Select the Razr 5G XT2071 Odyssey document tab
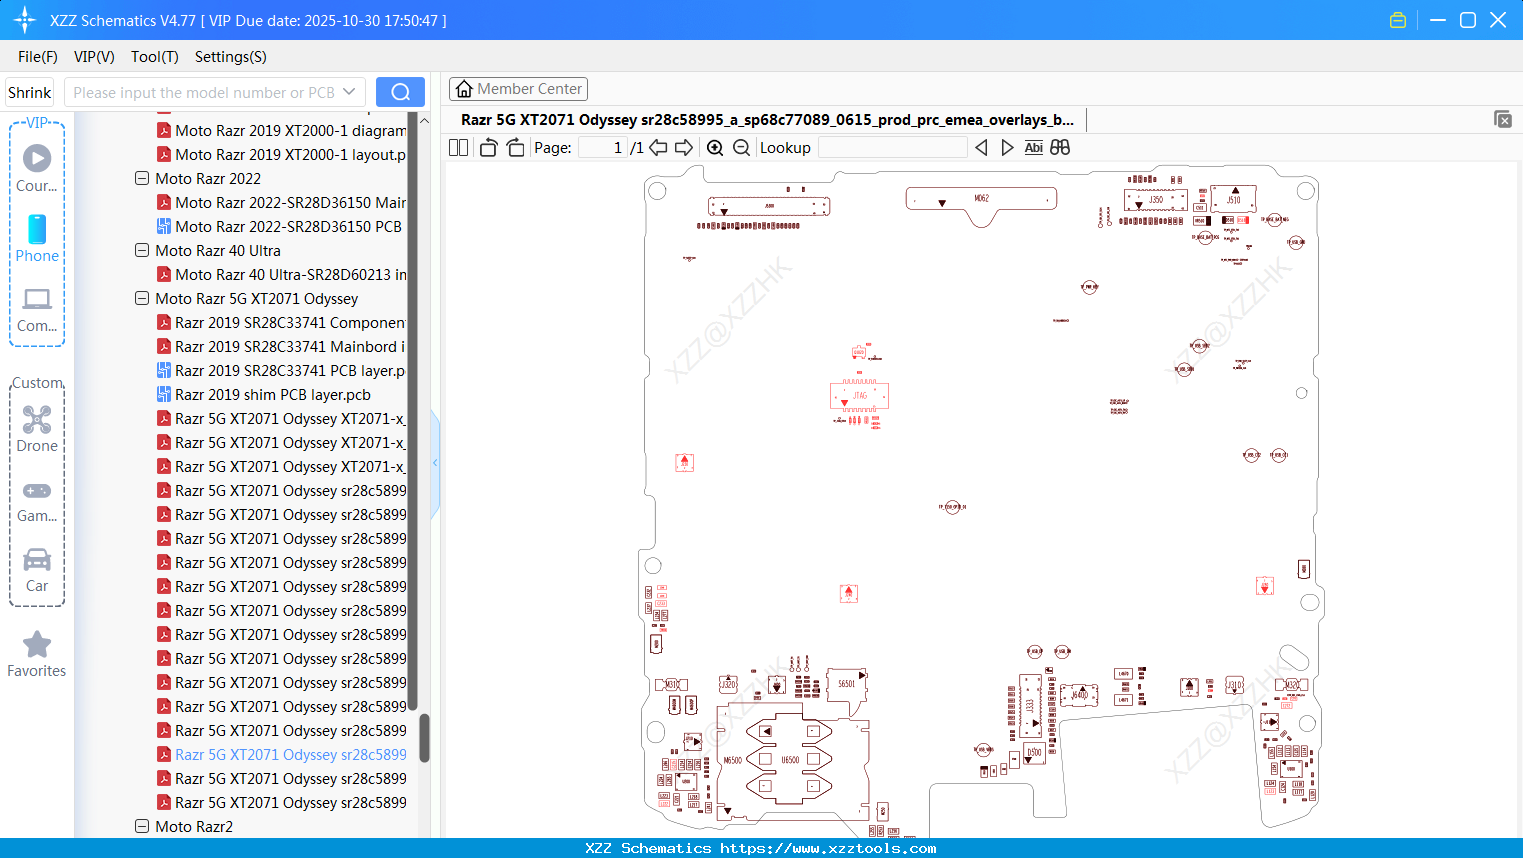Screen dimensions: 1523x858 pos(767,120)
